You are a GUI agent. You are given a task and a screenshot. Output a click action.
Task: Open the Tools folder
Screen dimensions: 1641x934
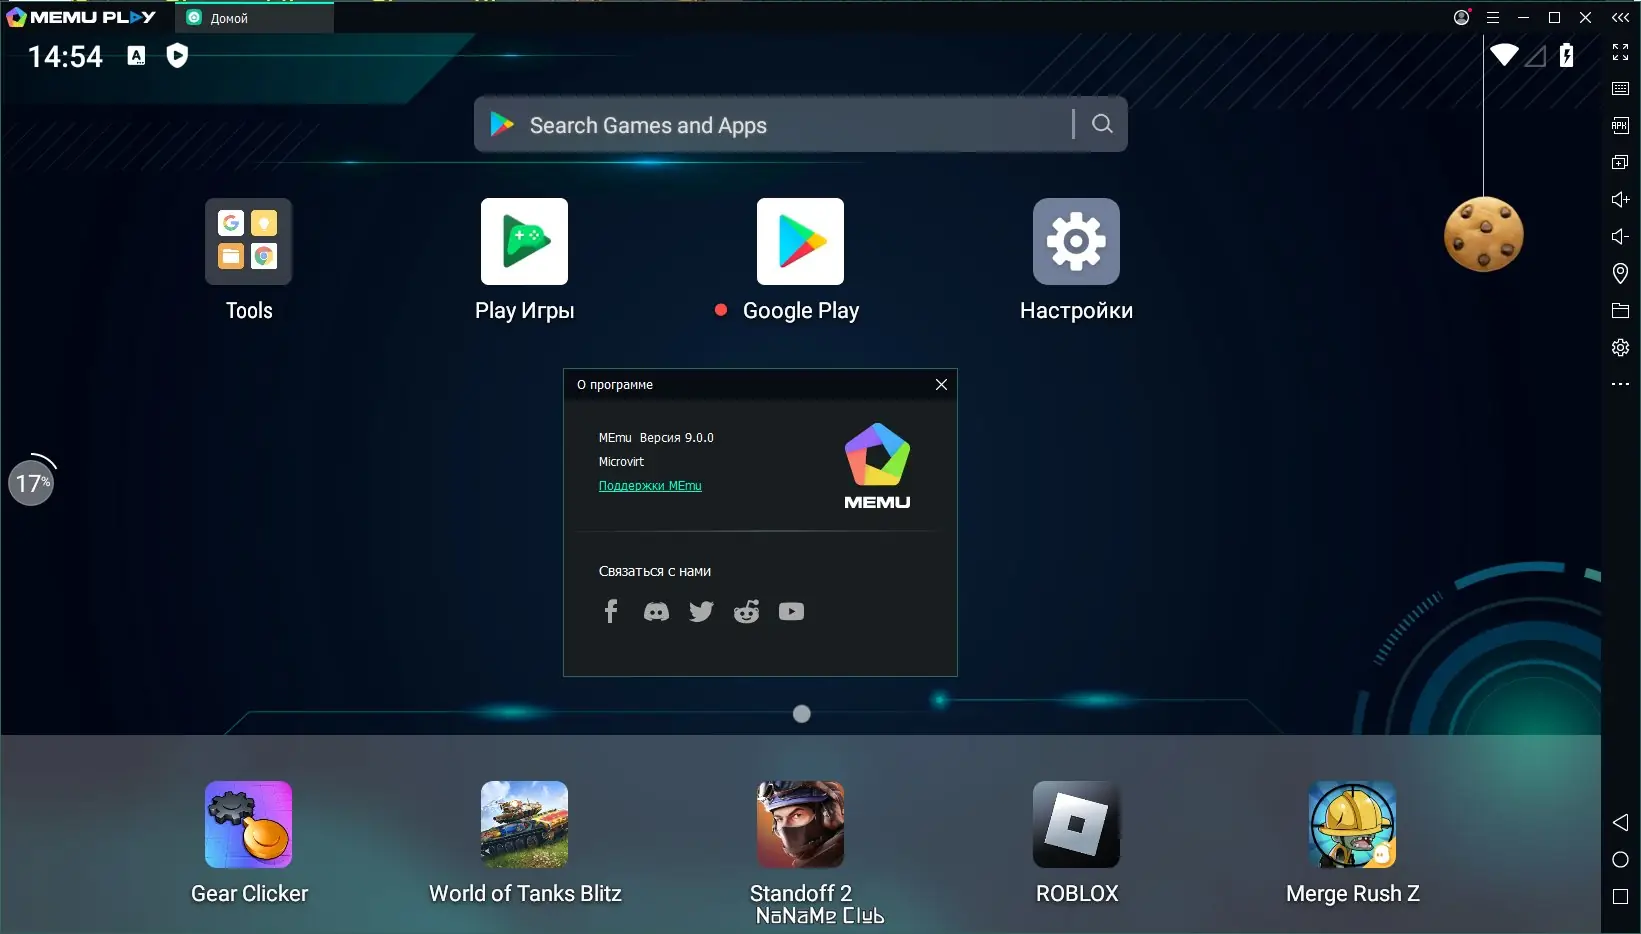click(x=248, y=241)
